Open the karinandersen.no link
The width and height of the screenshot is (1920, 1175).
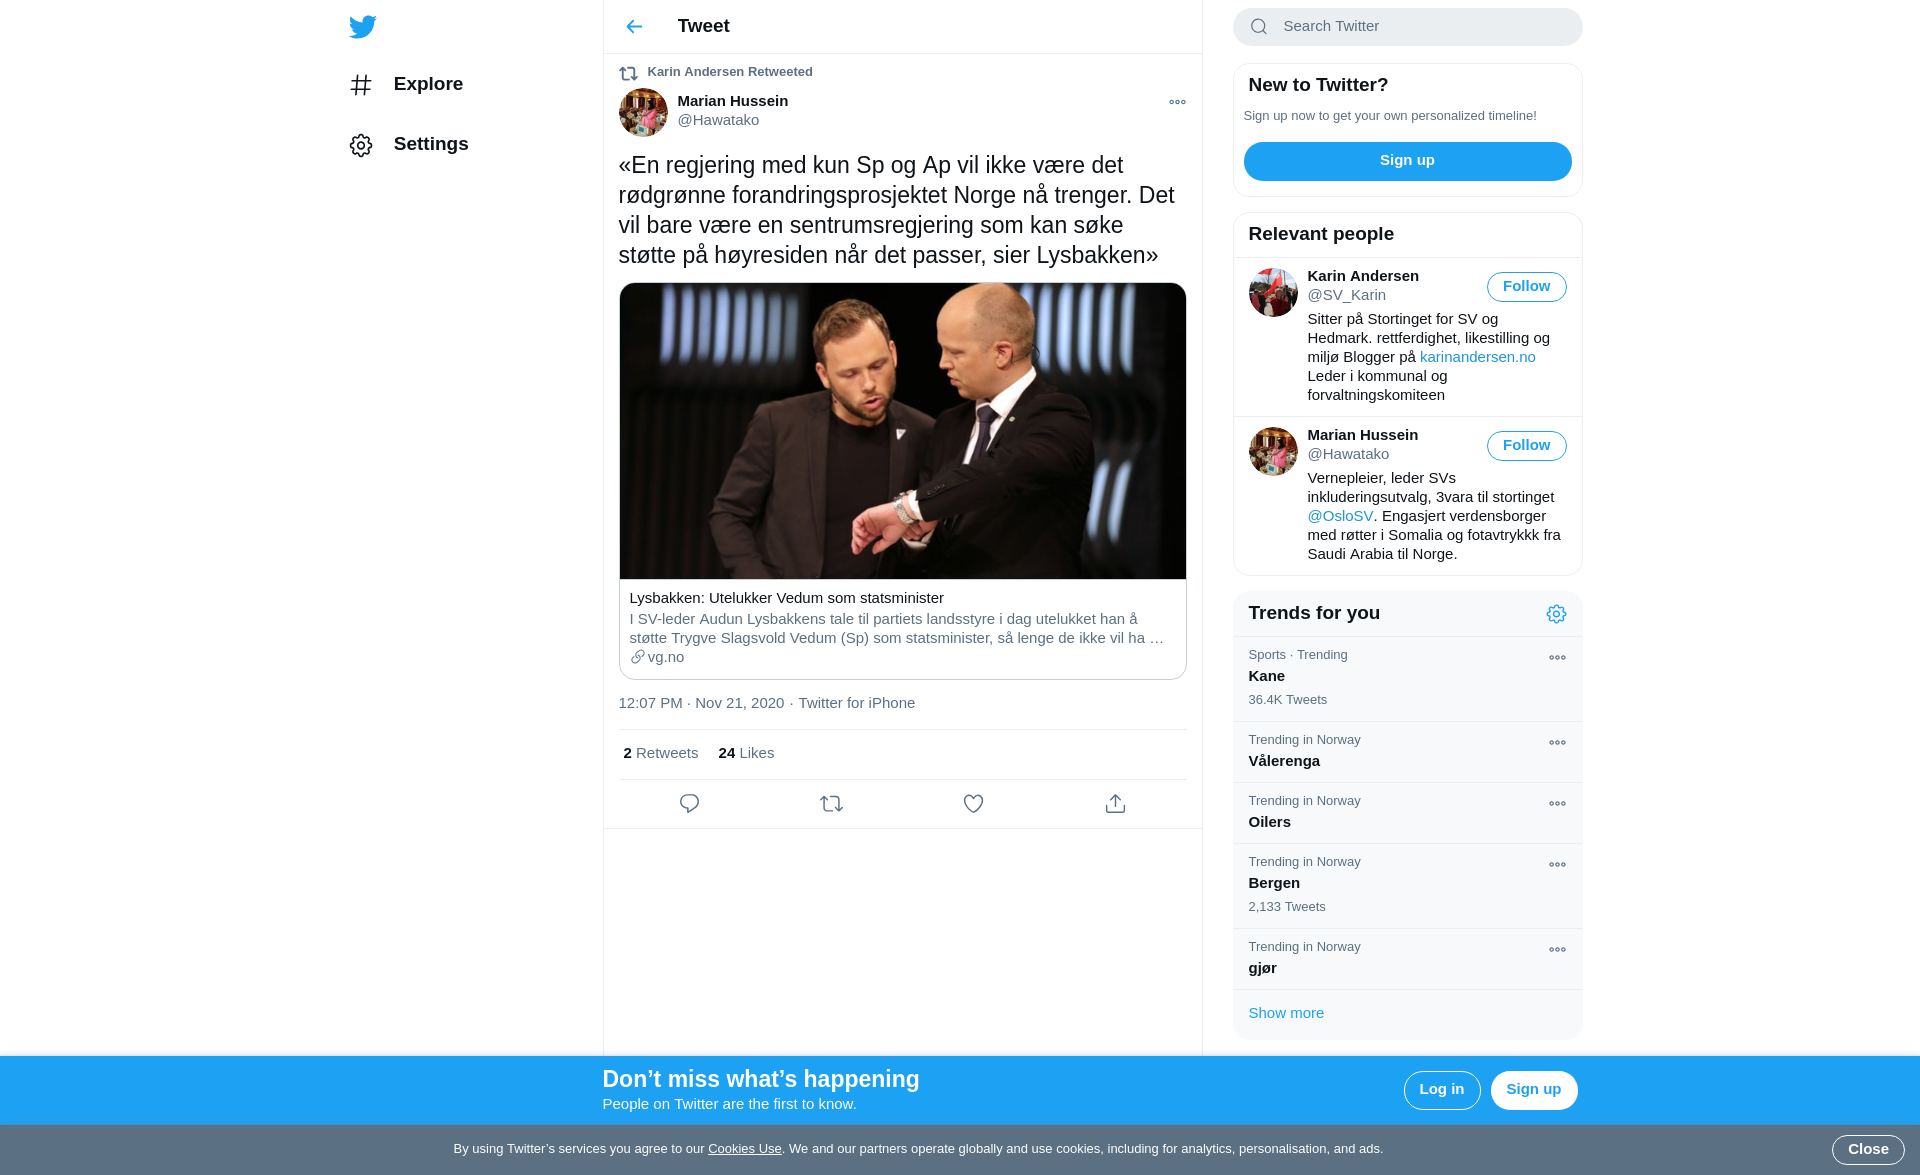pos(1477,357)
